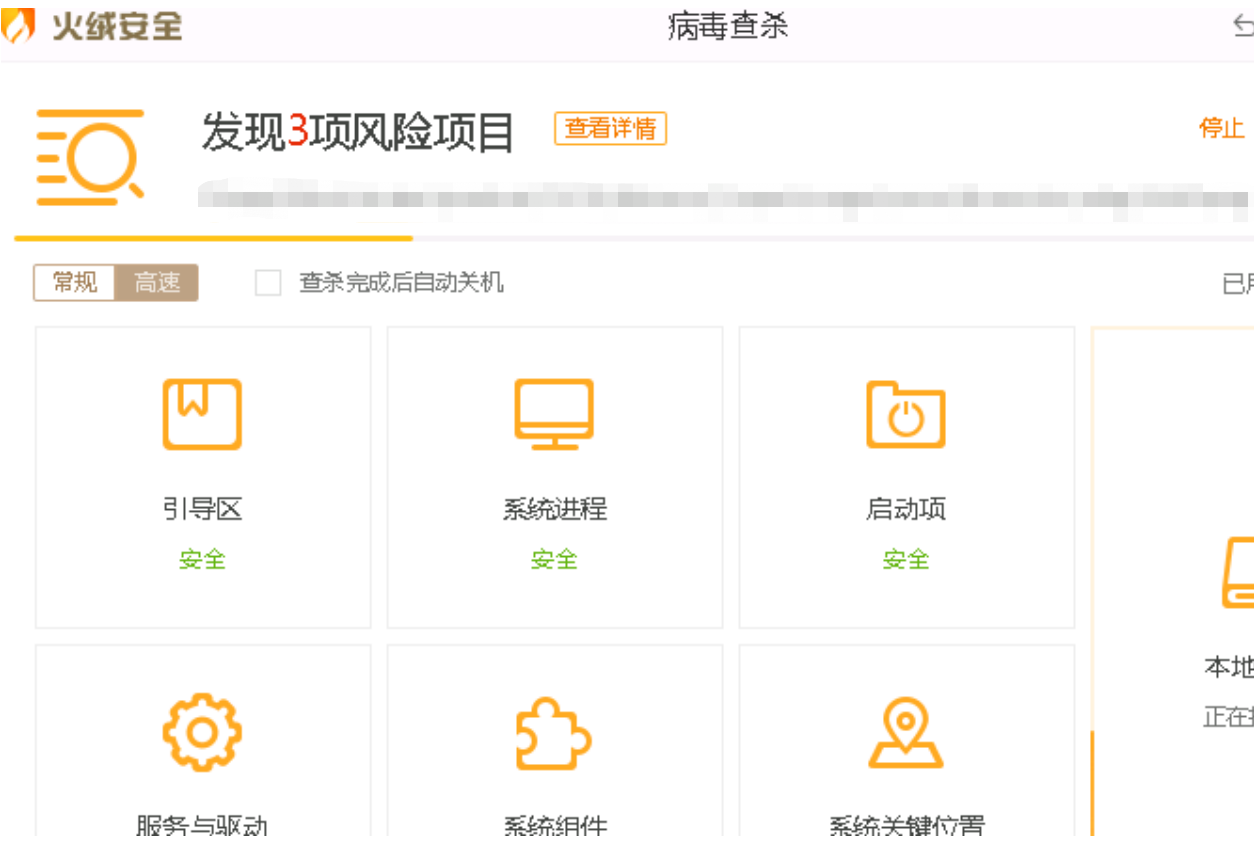Enable 查杀完成后自动关机 checkbox
Image resolution: width=1254 pixels, height=850 pixels.
268,283
